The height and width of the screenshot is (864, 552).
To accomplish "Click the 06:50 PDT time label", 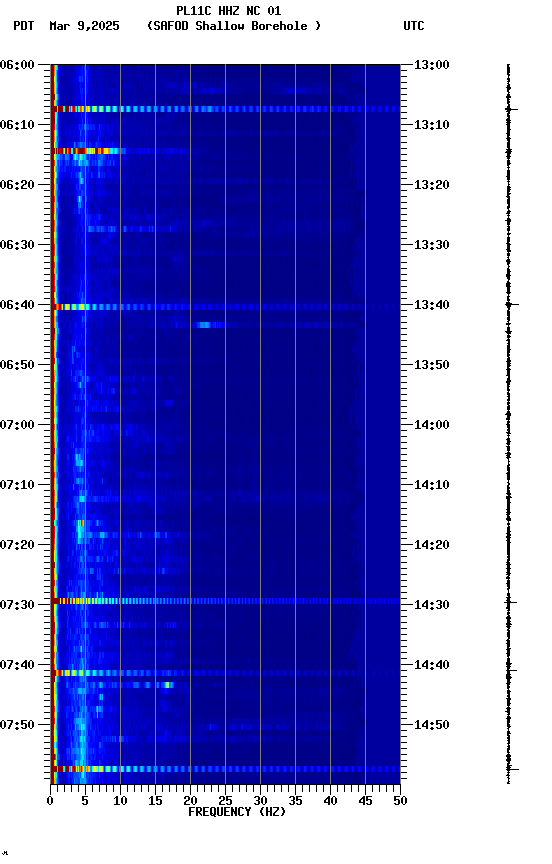I will pyautogui.click(x=17, y=365).
